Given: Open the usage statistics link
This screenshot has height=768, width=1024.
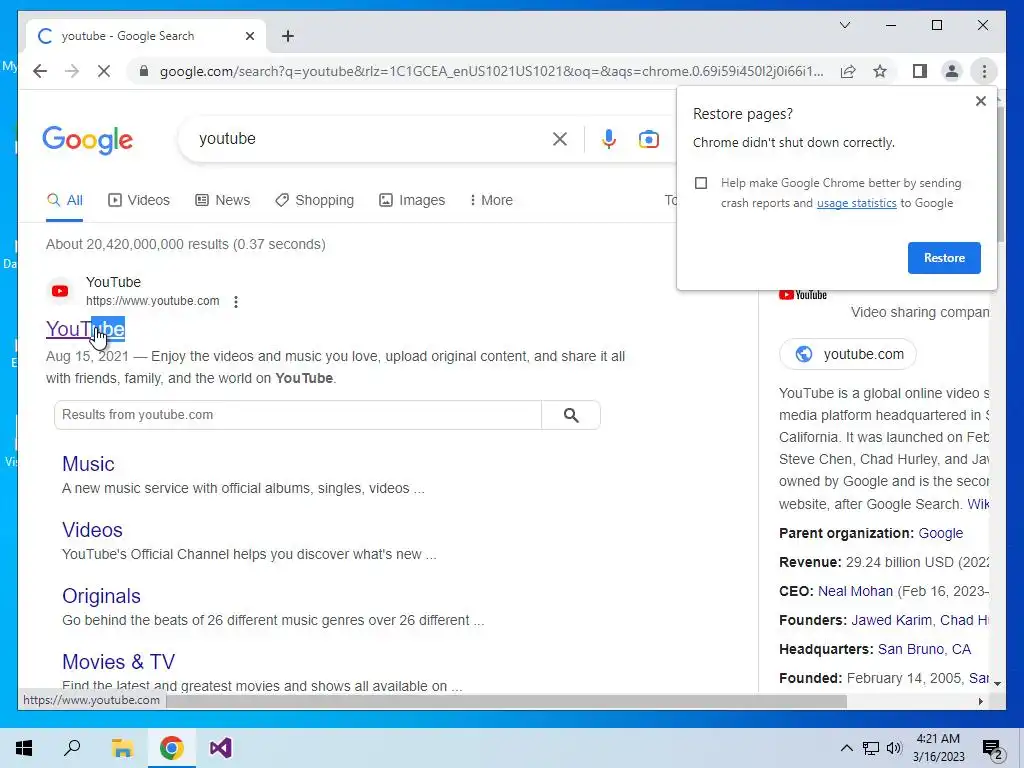Looking at the screenshot, I should point(856,203).
